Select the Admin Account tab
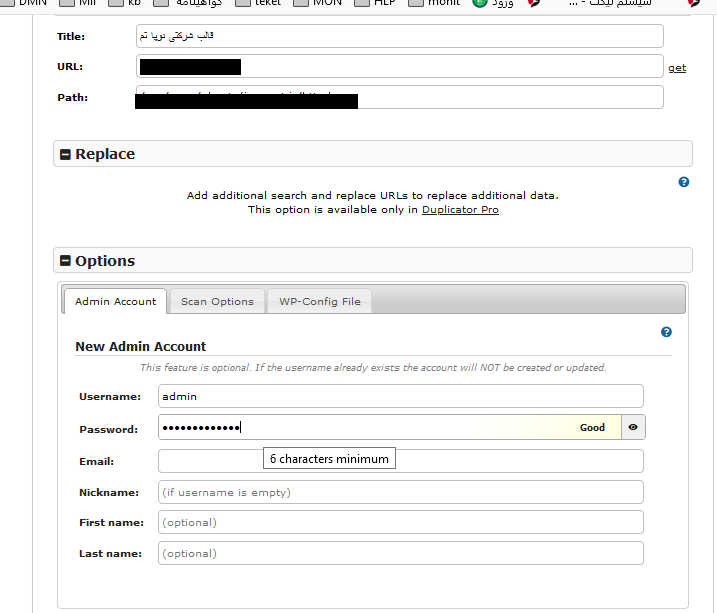This screenshot has width=717, height=613. tap(115, 301)
